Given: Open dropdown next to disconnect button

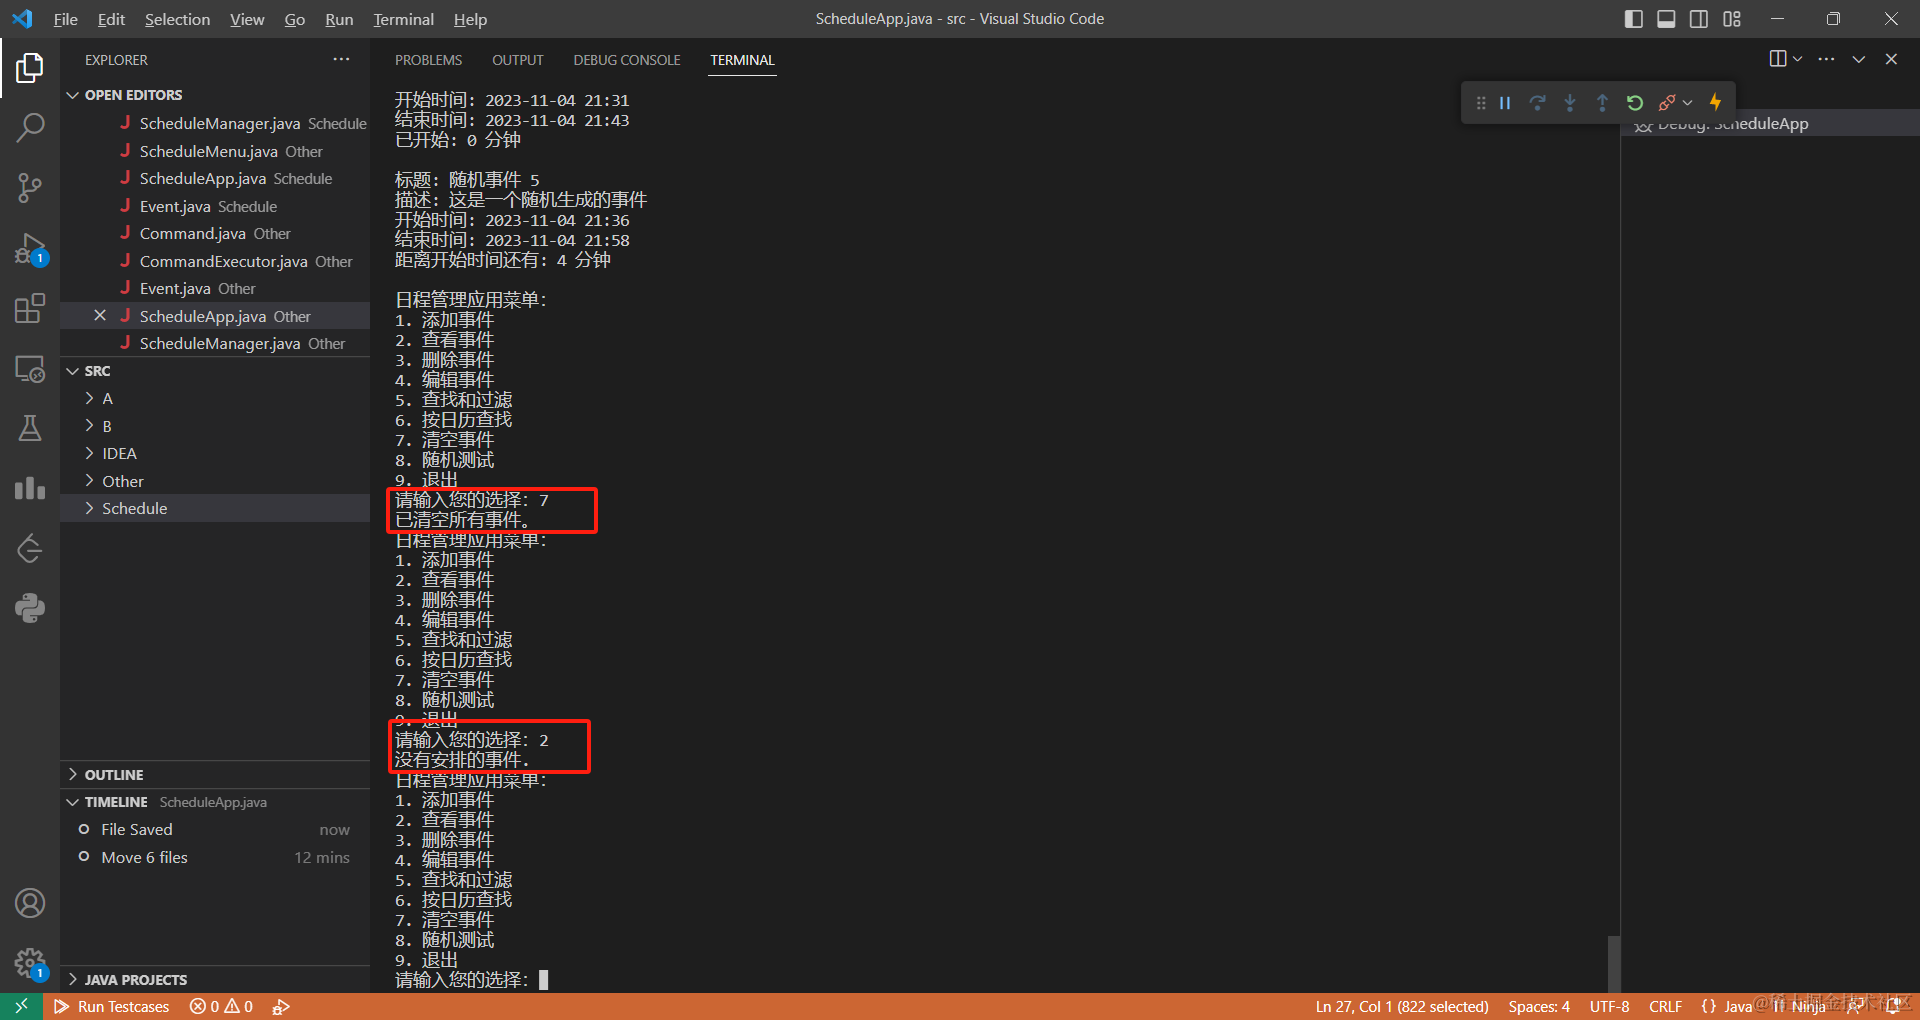Looking at the screenshot, I should pos(1688,103).
